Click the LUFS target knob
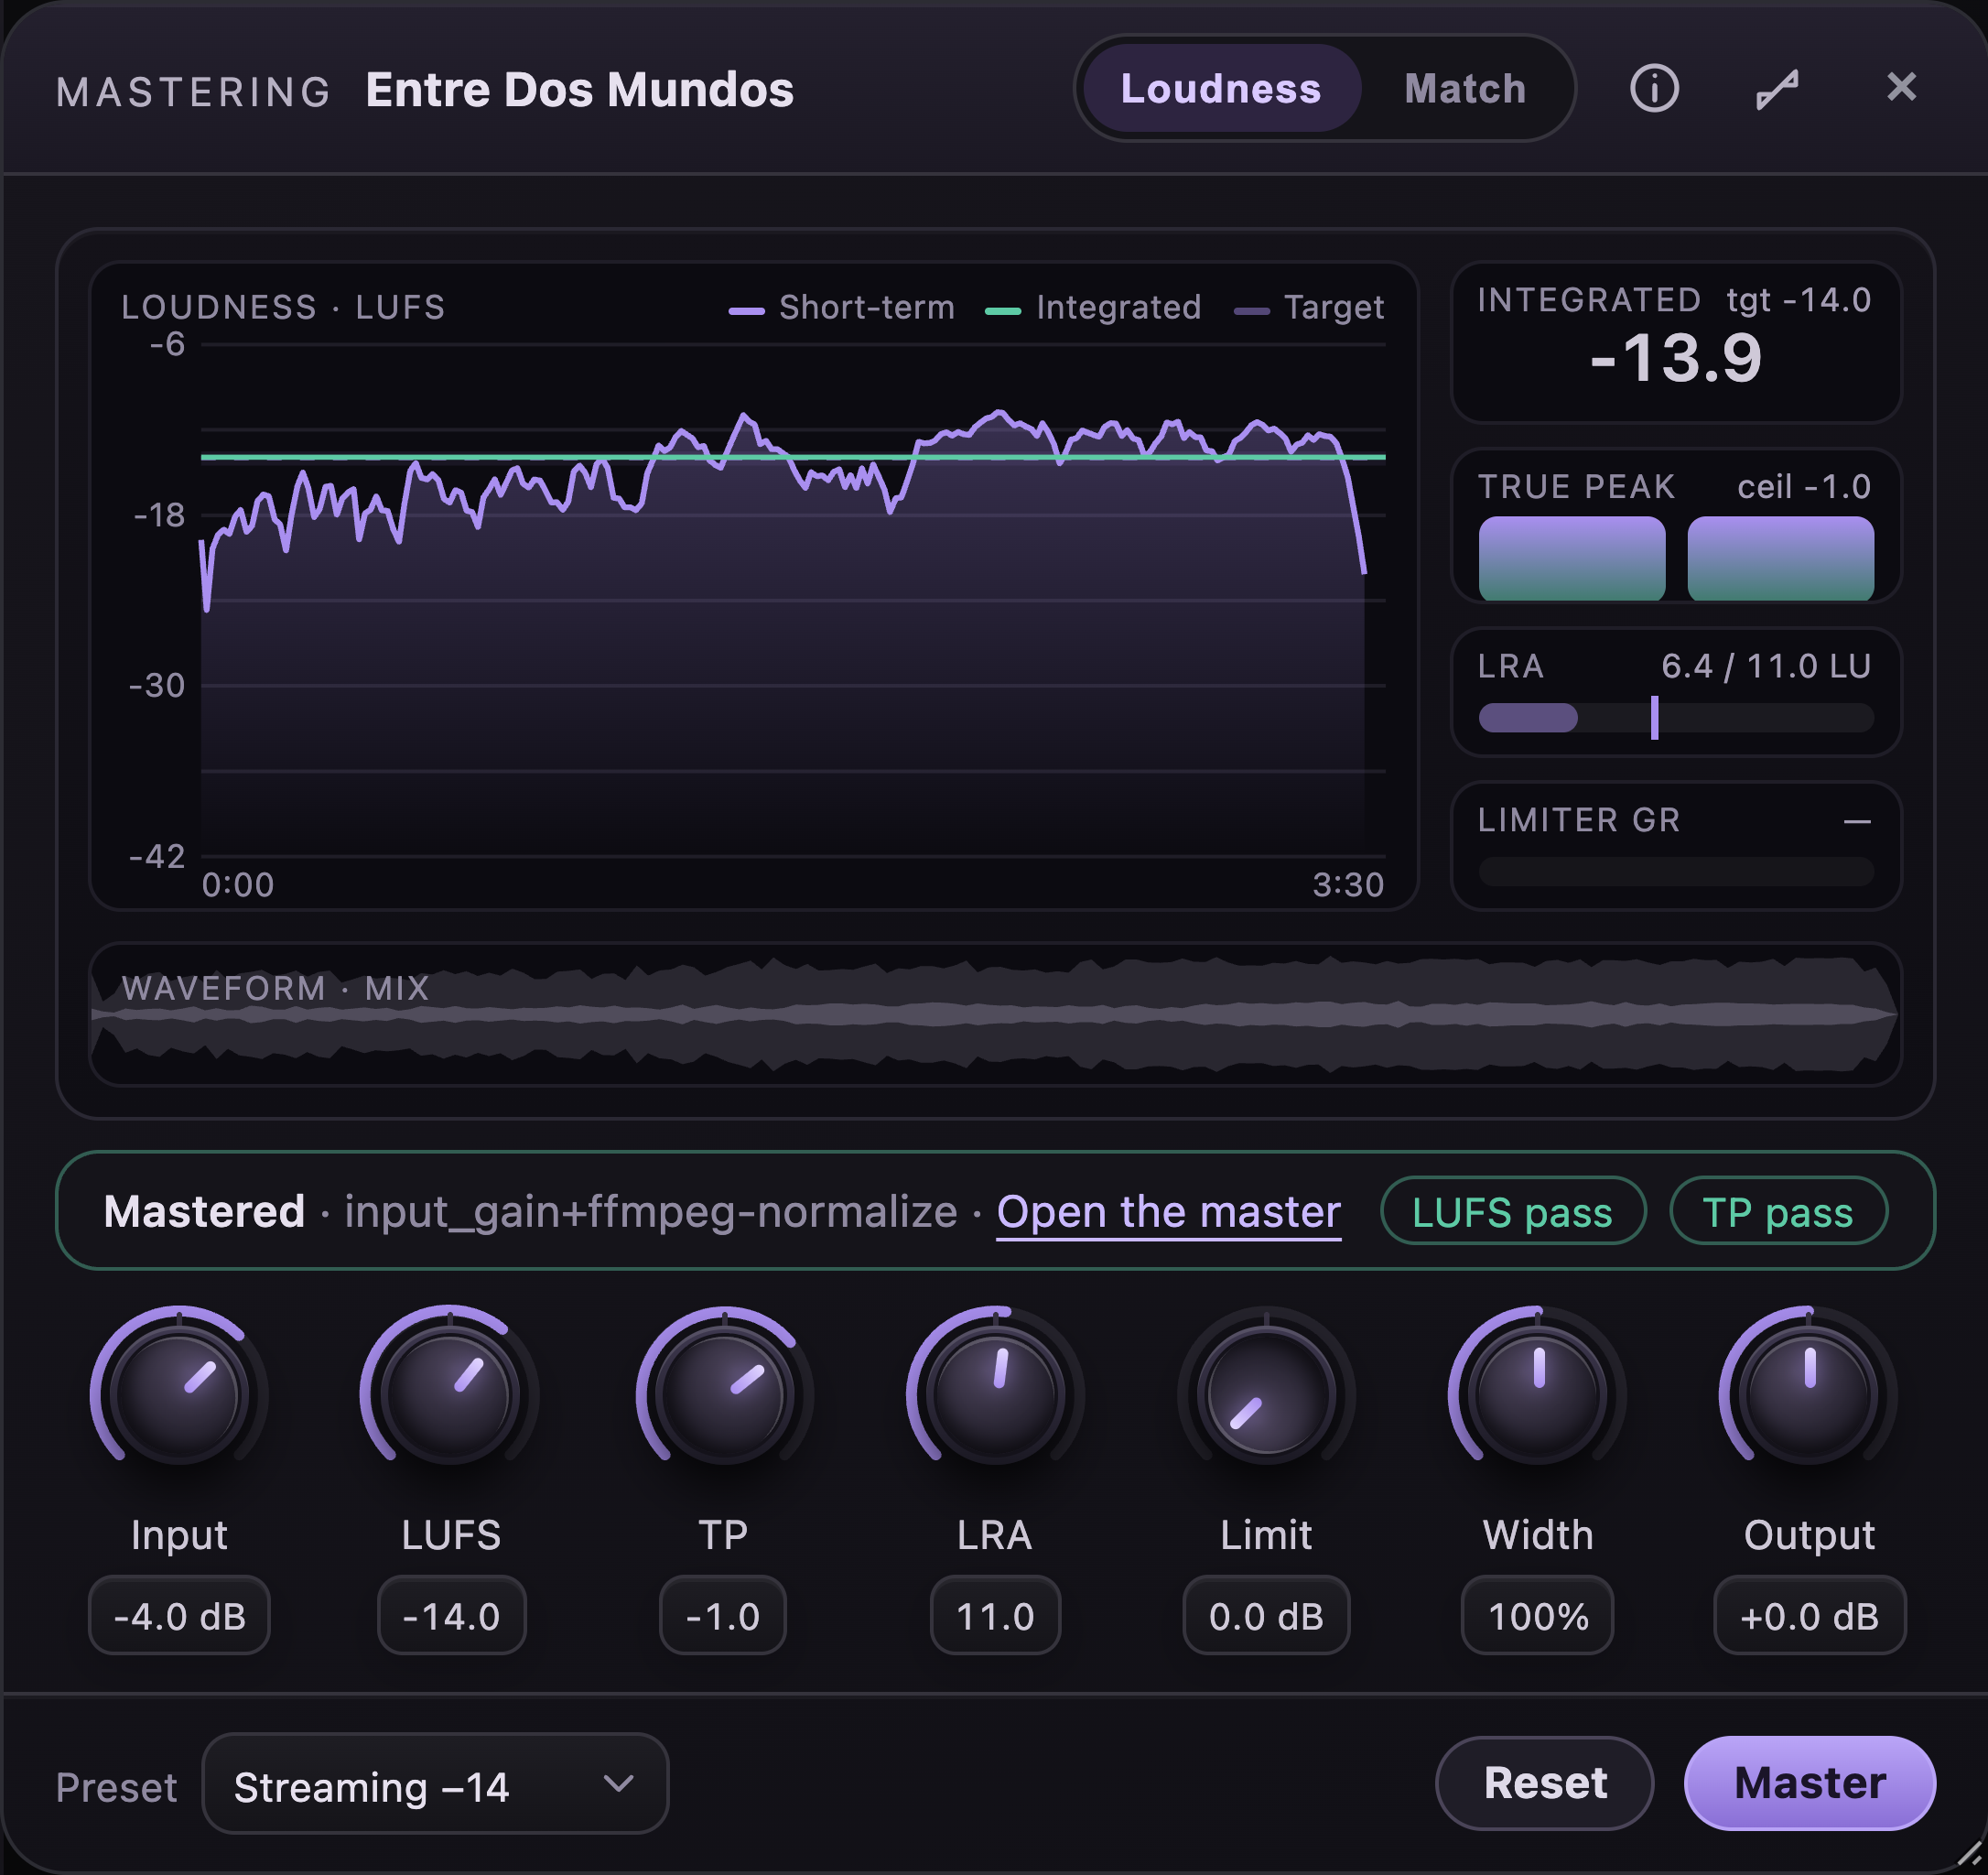1988x1875 pixels. coord(451,1393)
